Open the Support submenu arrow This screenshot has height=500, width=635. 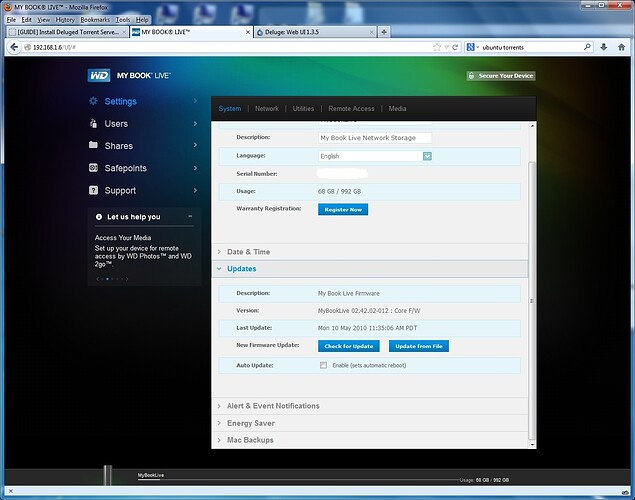195,190
